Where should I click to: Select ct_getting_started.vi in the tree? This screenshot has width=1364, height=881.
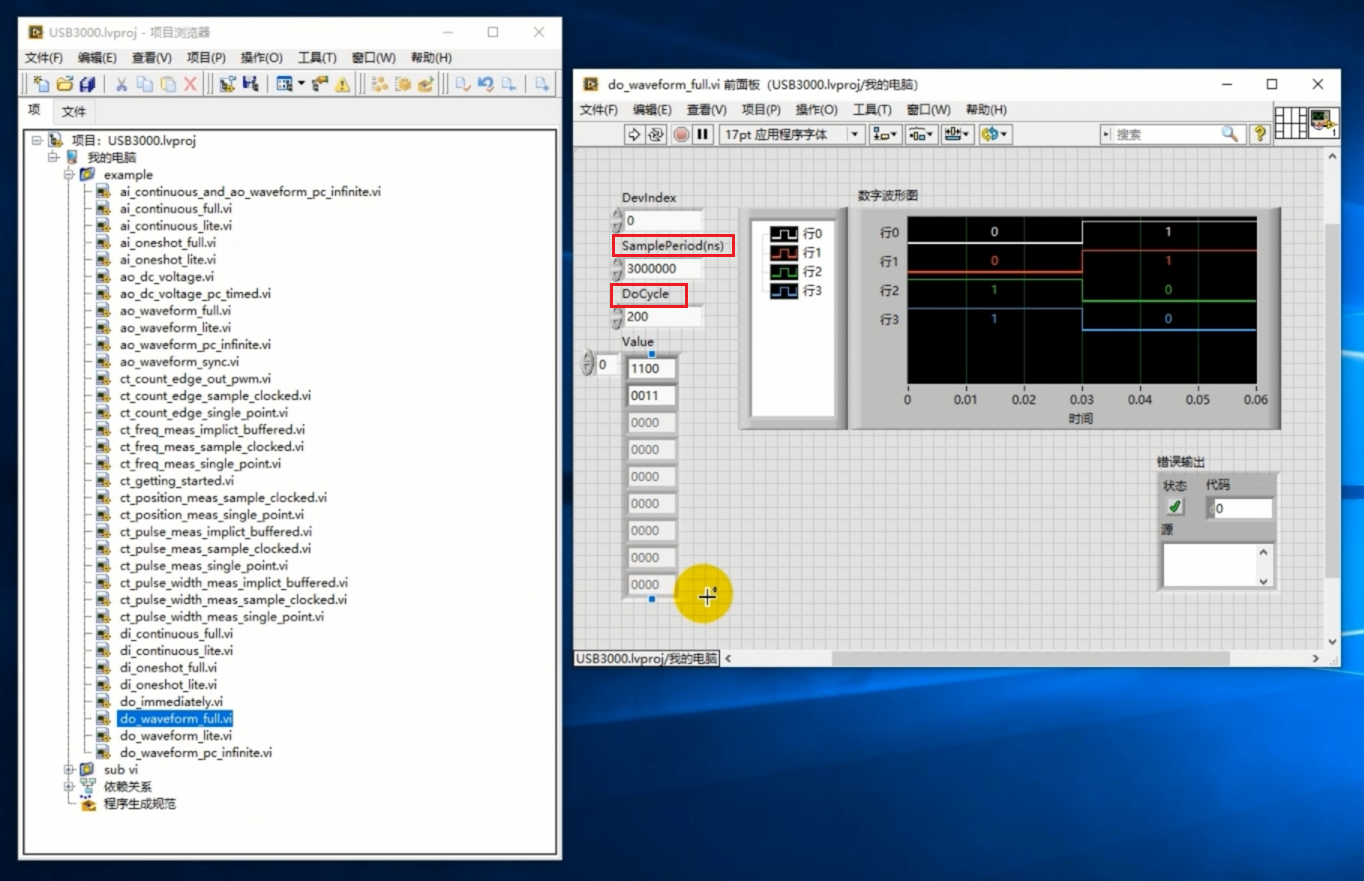(177, 481)
